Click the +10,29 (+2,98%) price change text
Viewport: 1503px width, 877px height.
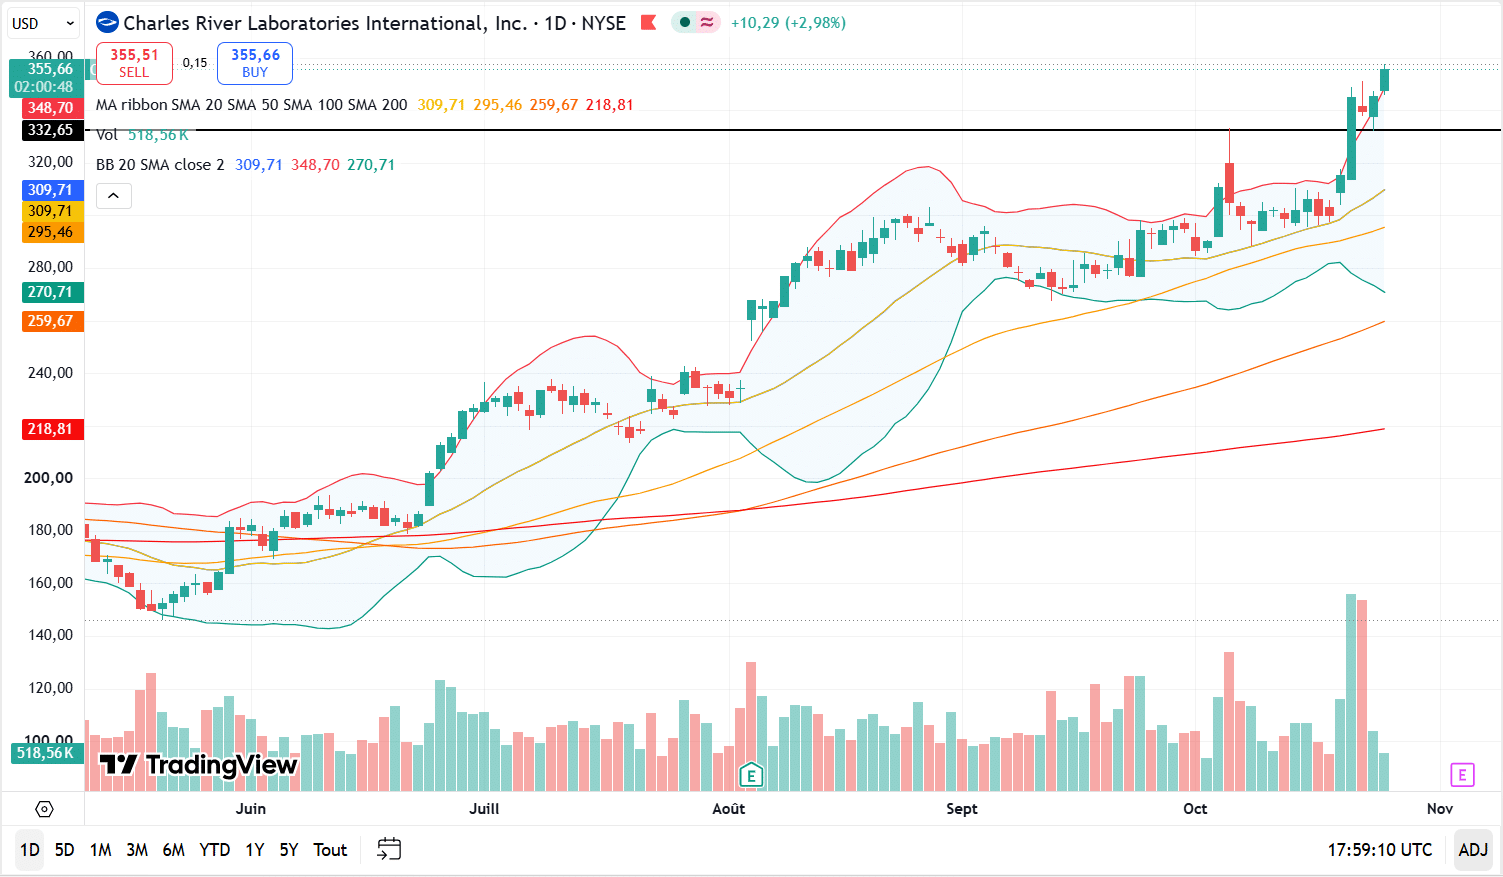pyautogui.click(x=788, y=23)
